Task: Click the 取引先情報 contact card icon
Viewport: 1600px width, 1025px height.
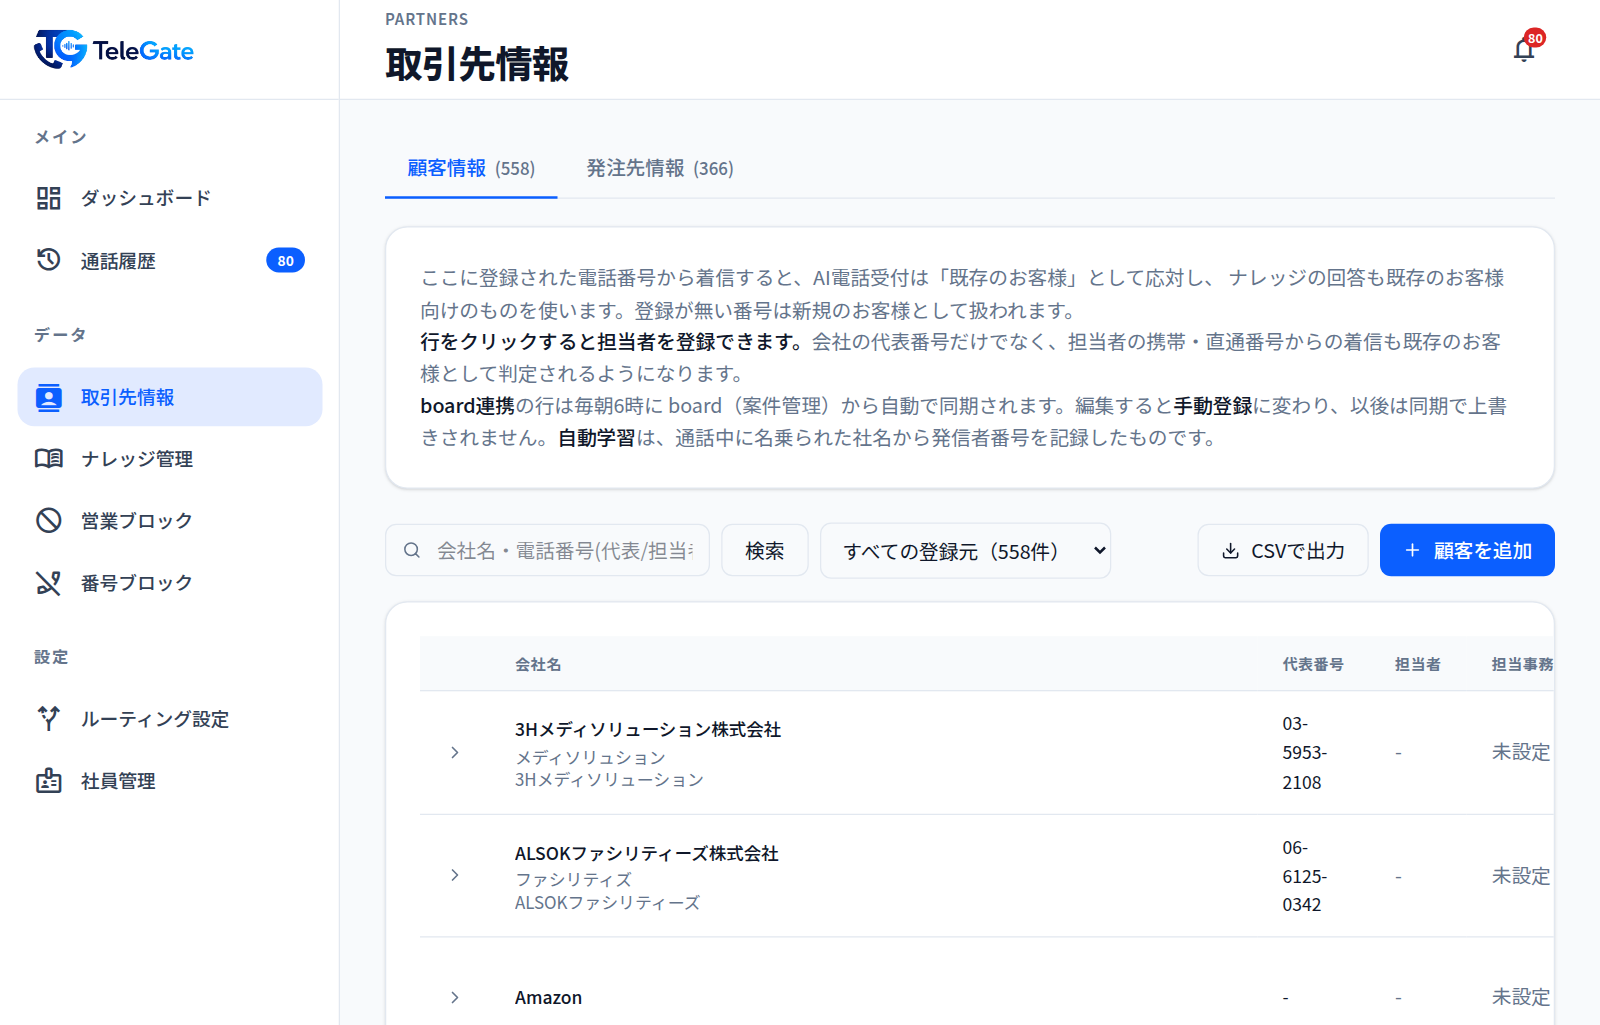Action: coord(48,397)
